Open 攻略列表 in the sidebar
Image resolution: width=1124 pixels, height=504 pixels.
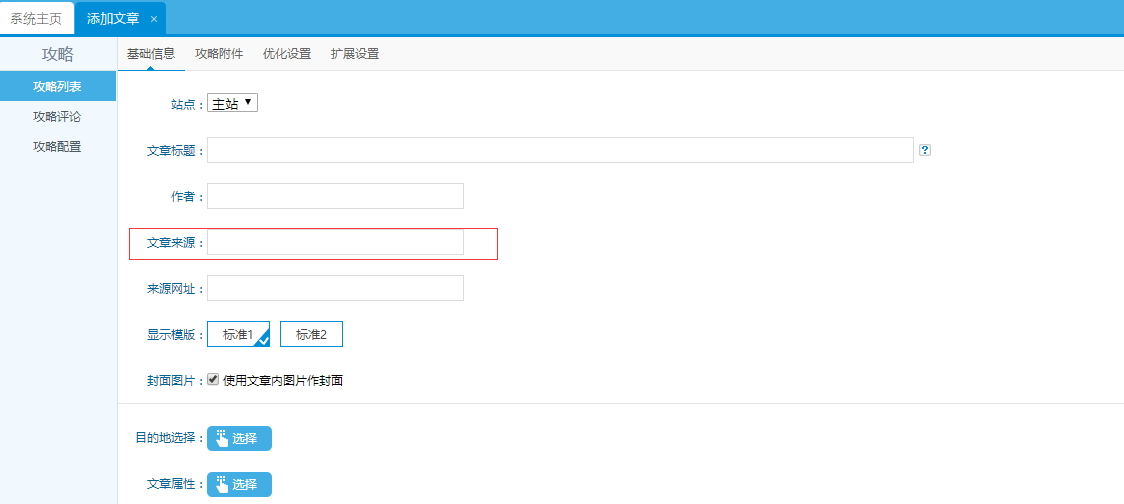(x=57, y=87)
